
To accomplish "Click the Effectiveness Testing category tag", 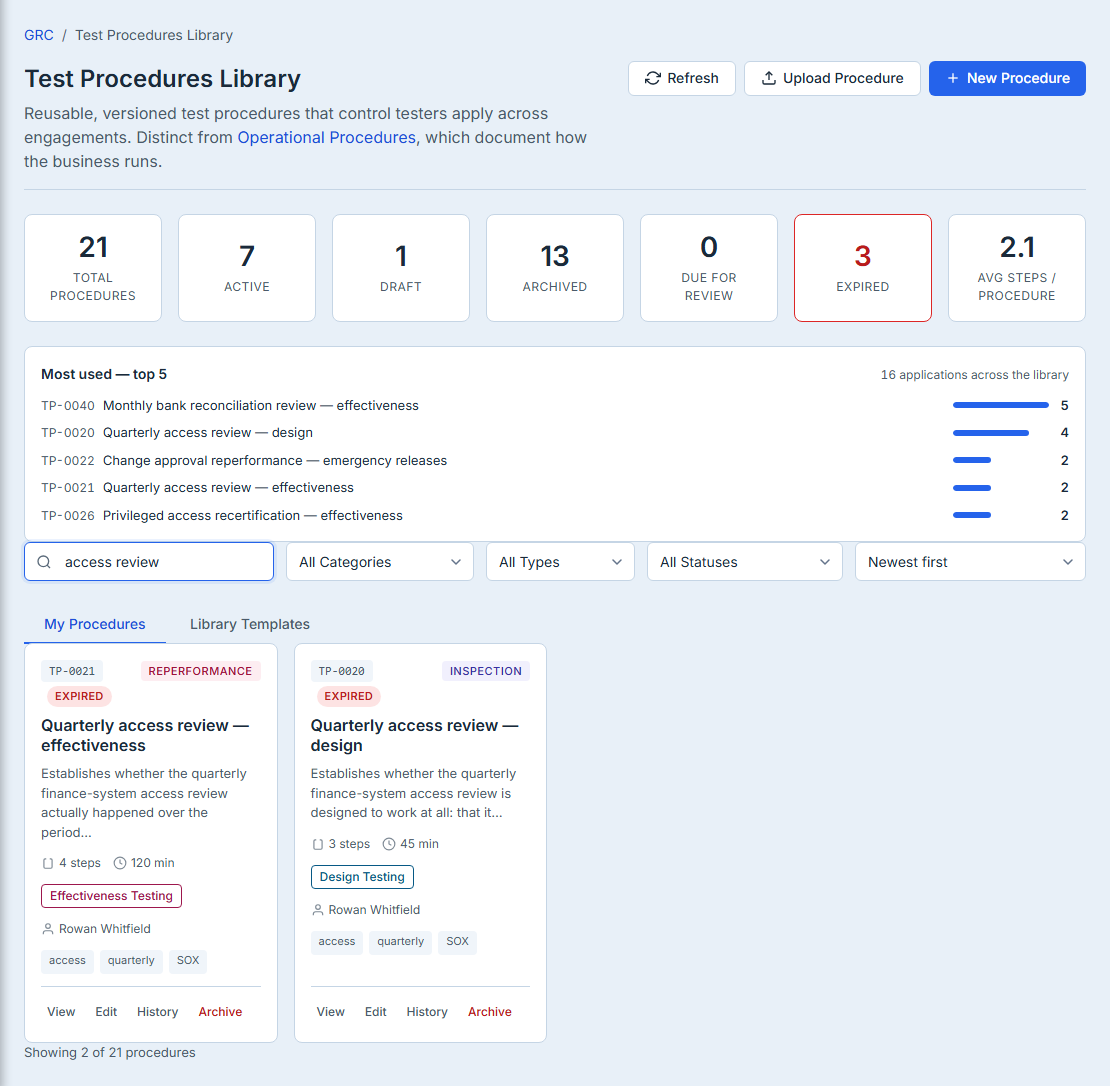I will [x=111, y=896].
